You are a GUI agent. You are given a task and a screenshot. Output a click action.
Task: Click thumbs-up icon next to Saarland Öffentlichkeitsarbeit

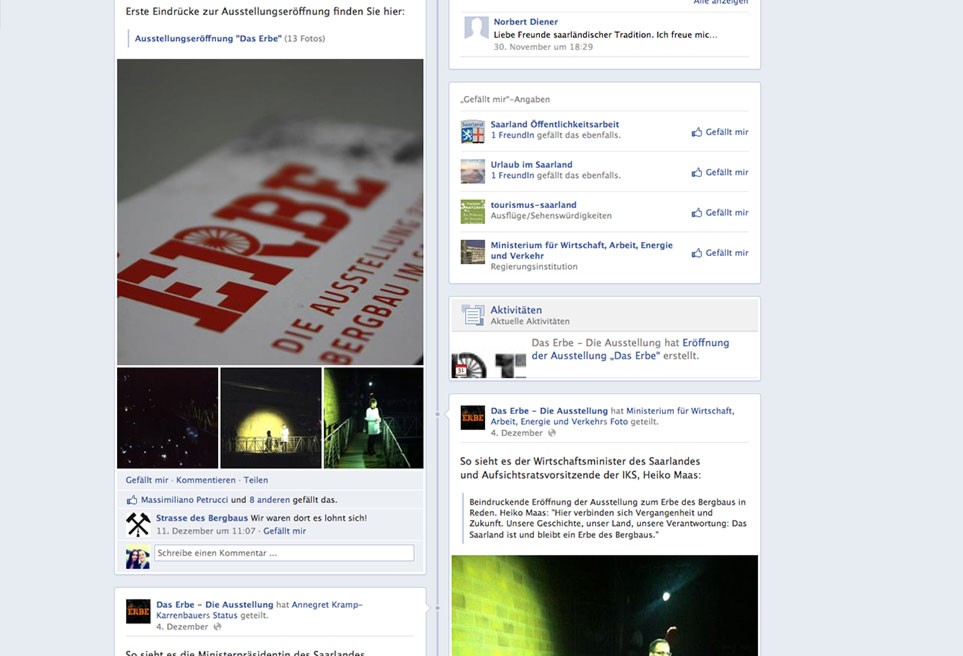coord(696,131)
